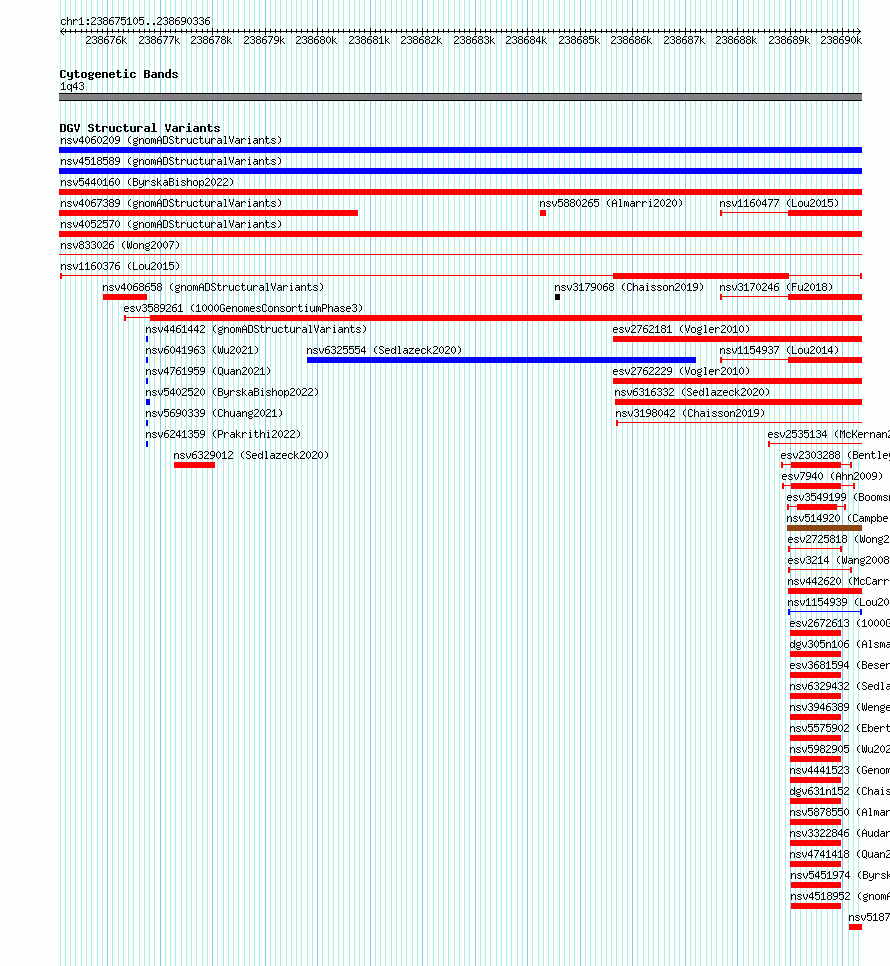
Task: Select the nsv4518589 blue variant bar
Action: click(x=460, y=171)
